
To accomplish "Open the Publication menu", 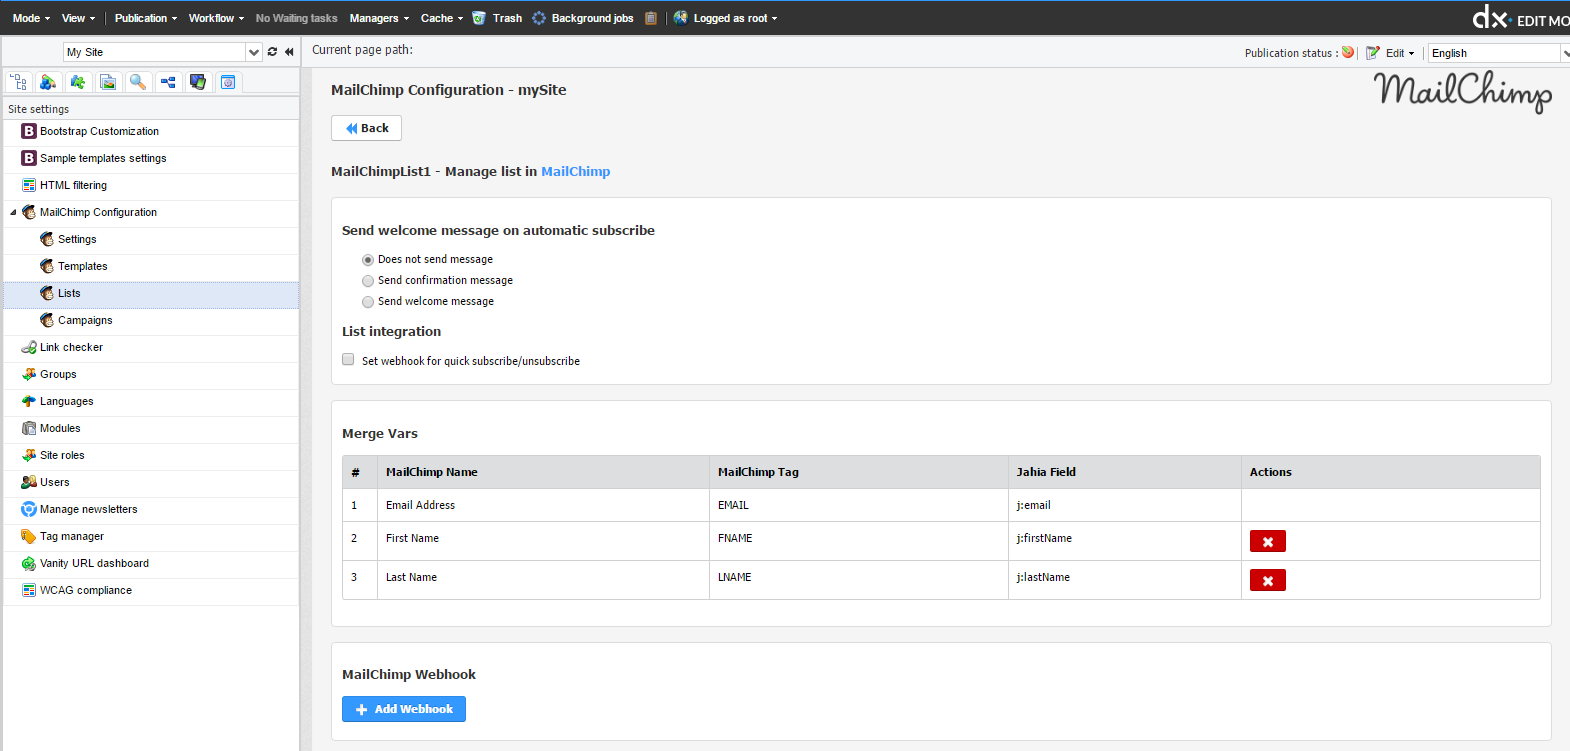I will click(145, 18).
